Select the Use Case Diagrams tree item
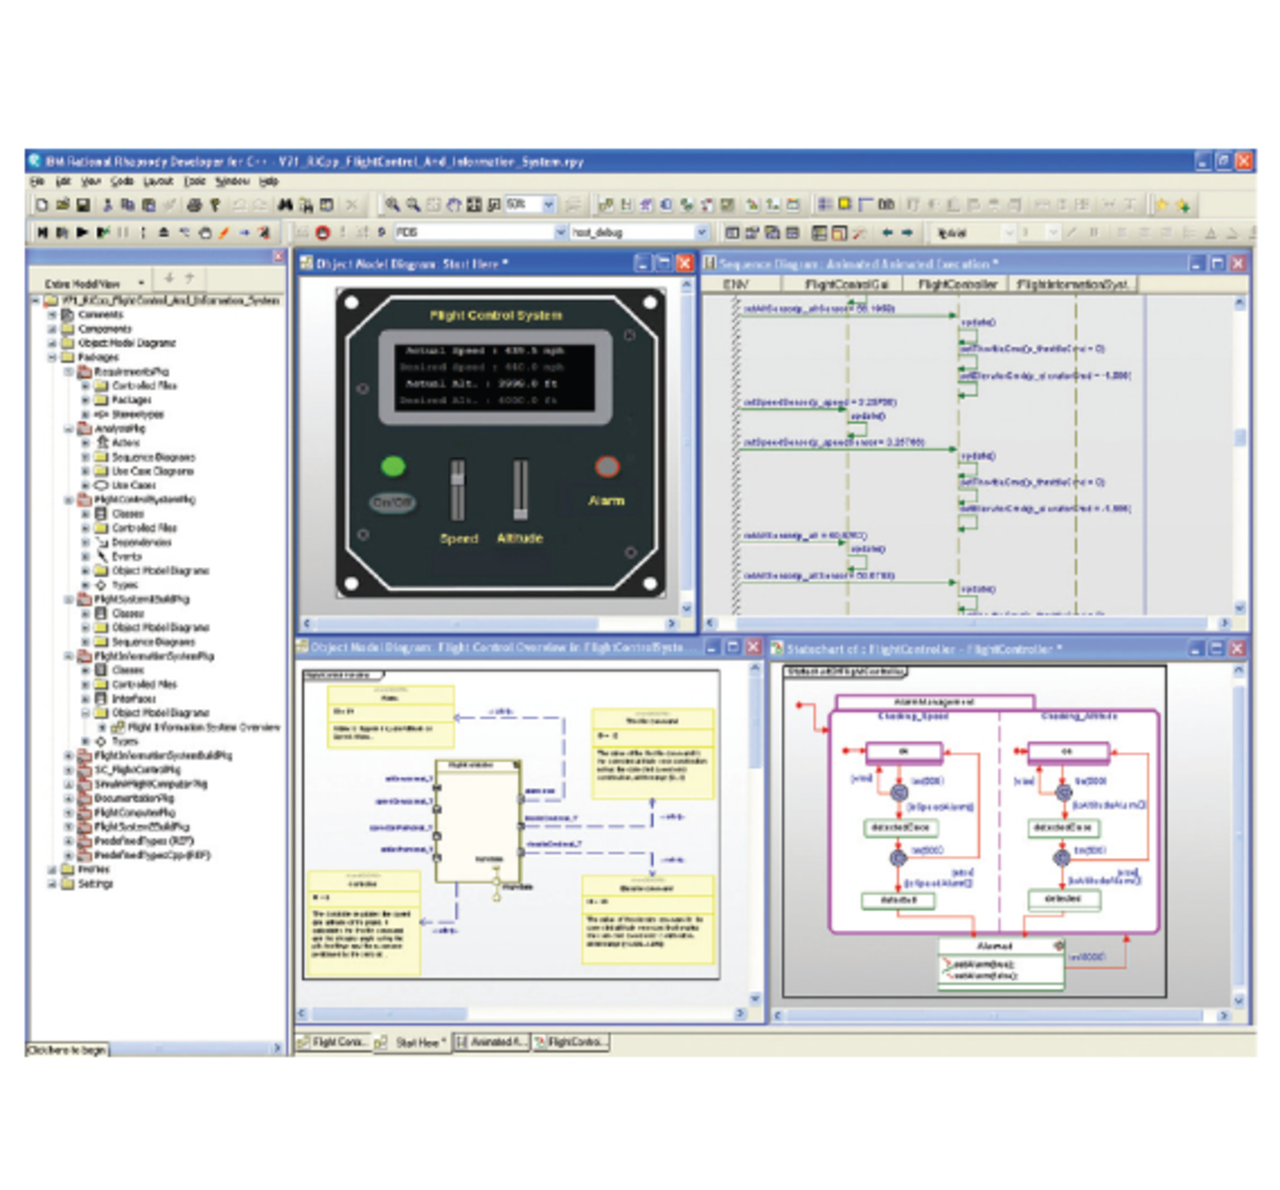 [x=153, y=471]
